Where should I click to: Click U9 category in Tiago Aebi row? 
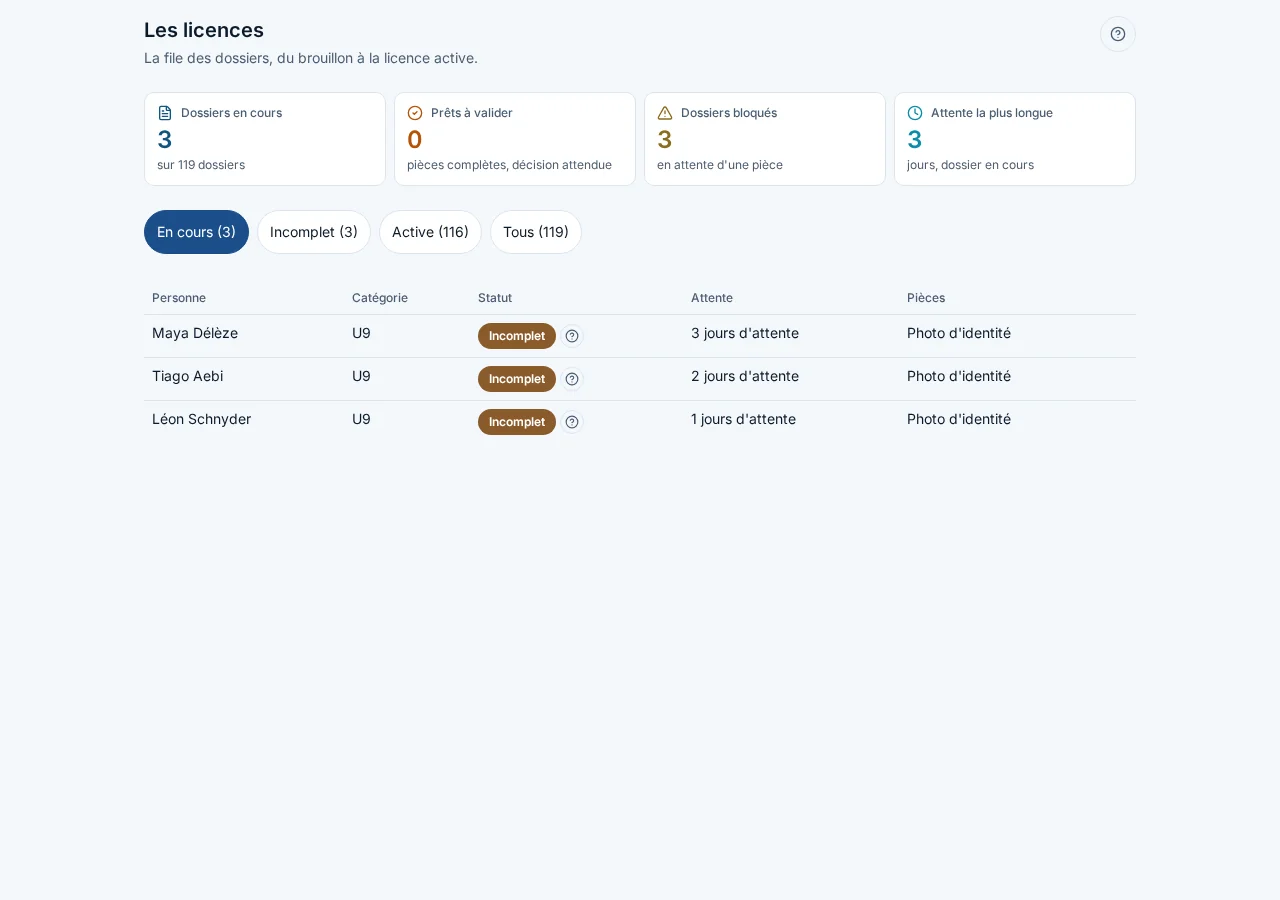click(x=361, y=376)
